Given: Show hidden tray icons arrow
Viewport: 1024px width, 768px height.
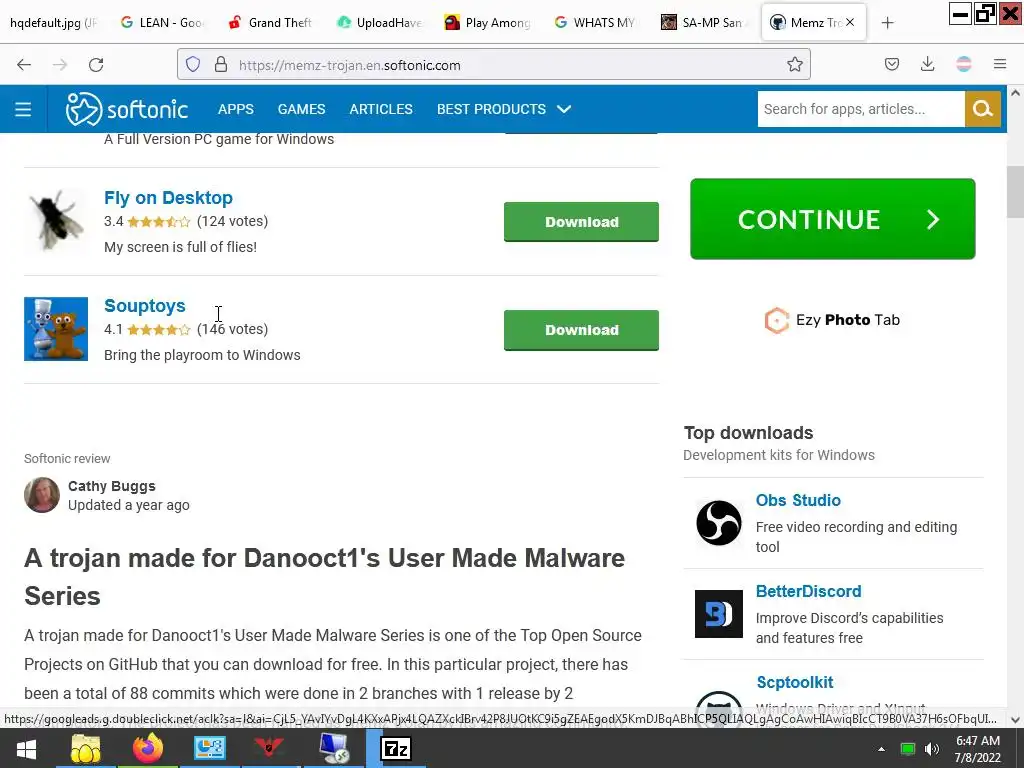Looking at the screenshot, I should (x=881, y=749).
